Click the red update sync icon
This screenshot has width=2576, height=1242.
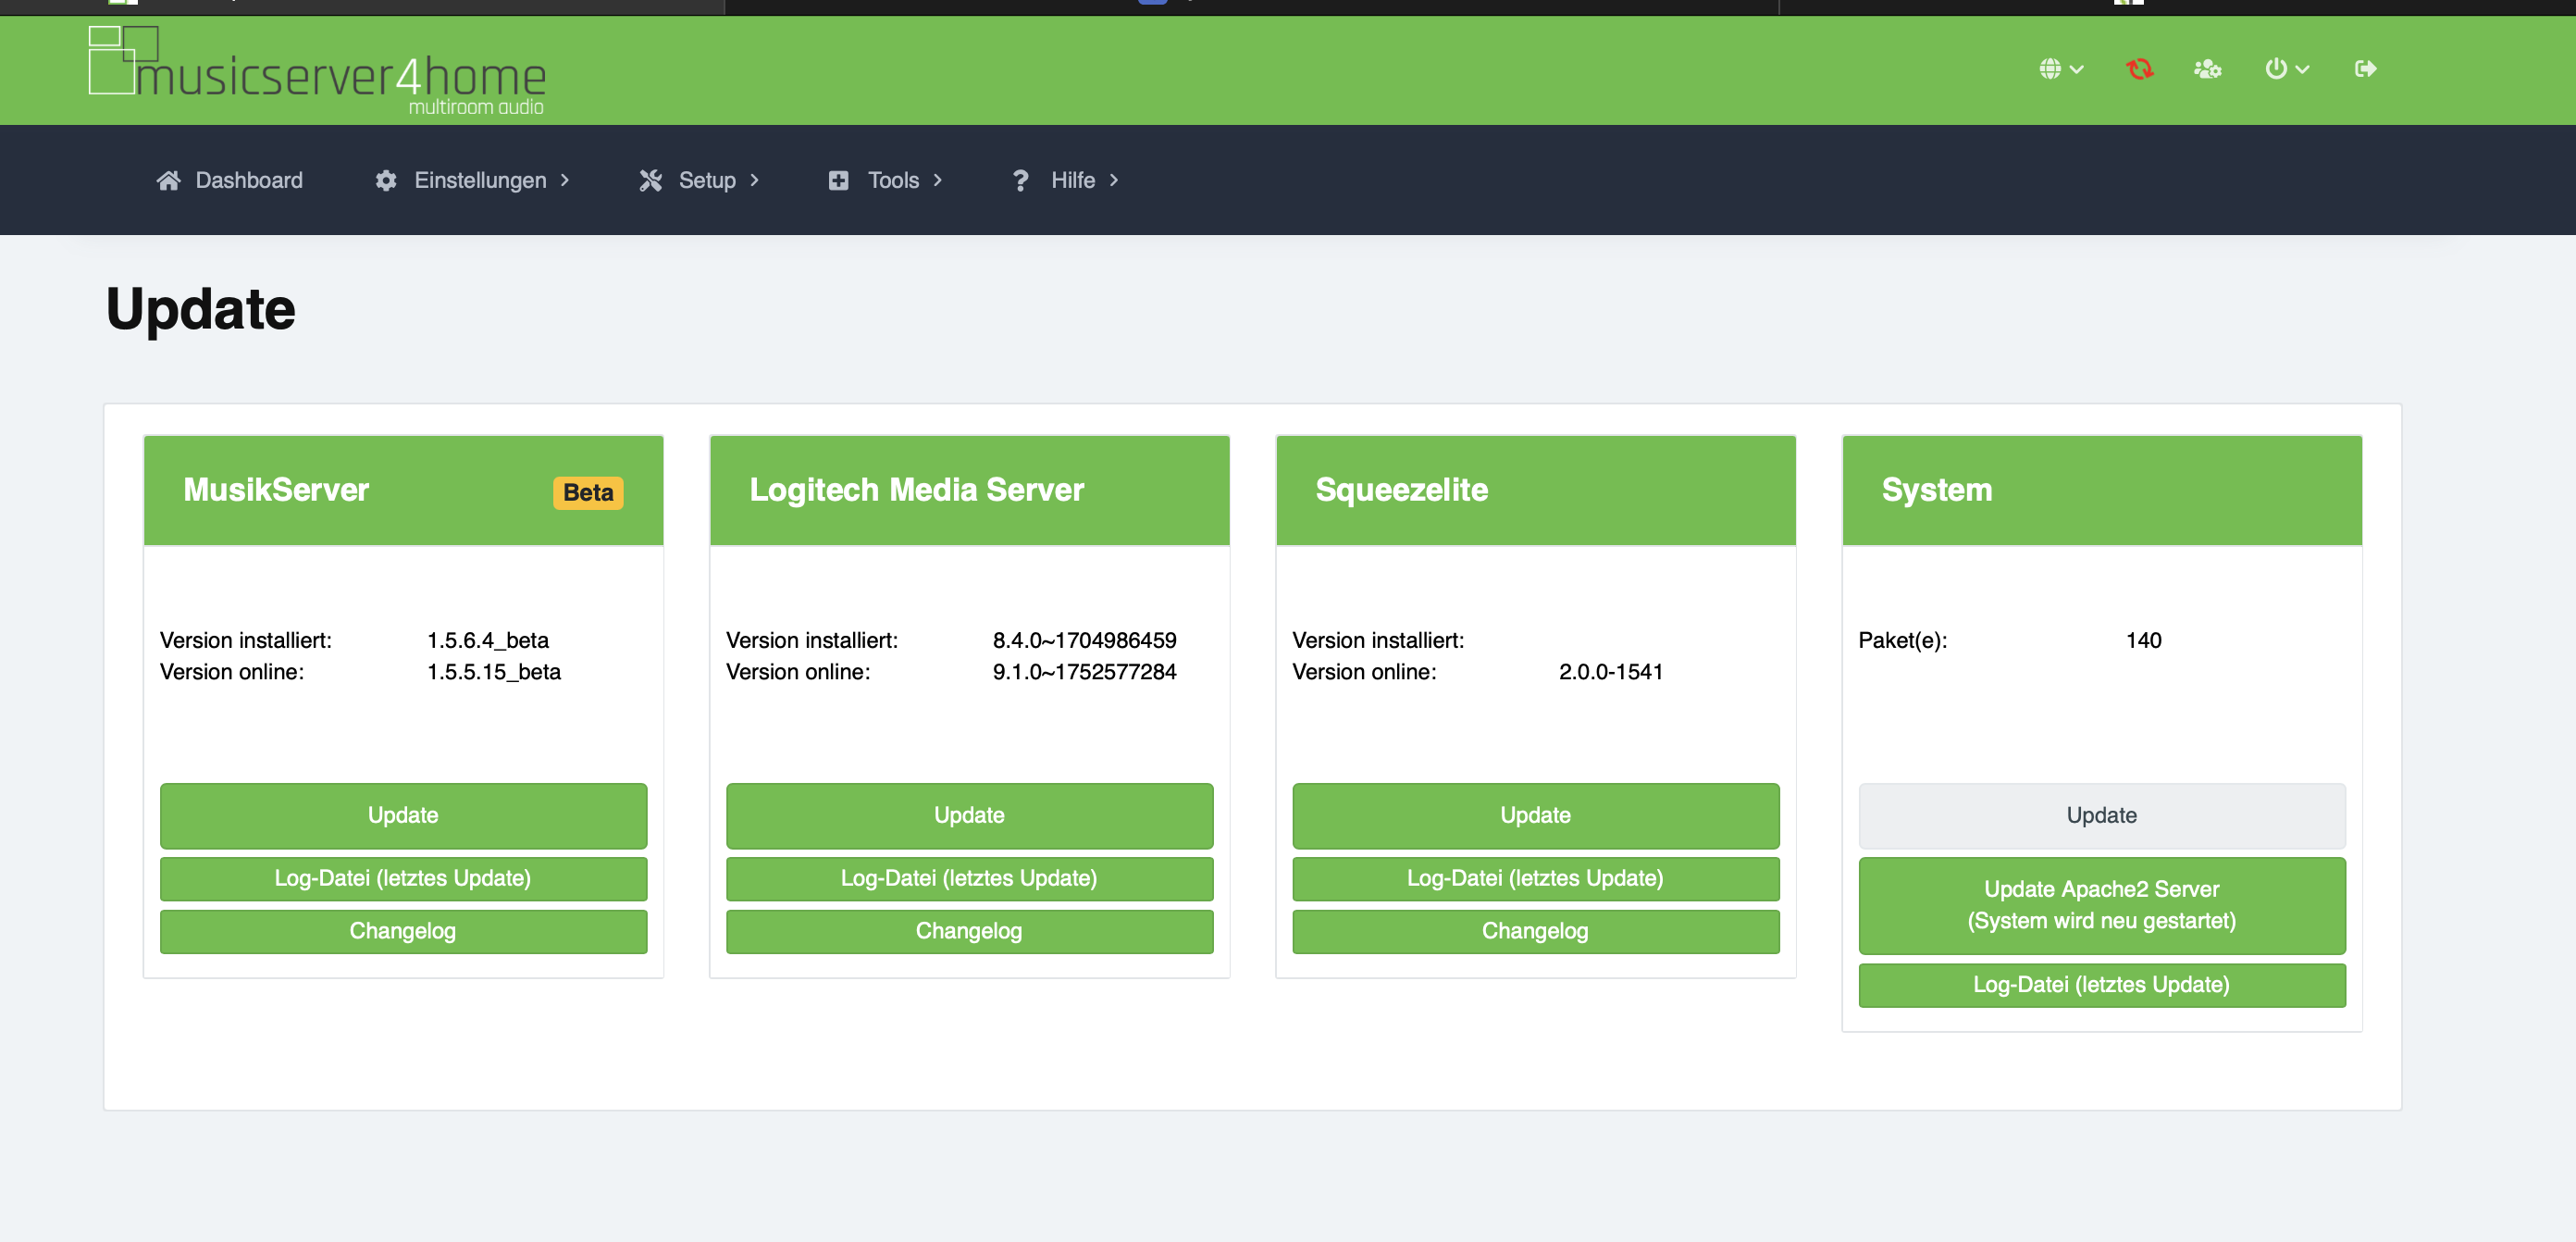point(2139,69)
